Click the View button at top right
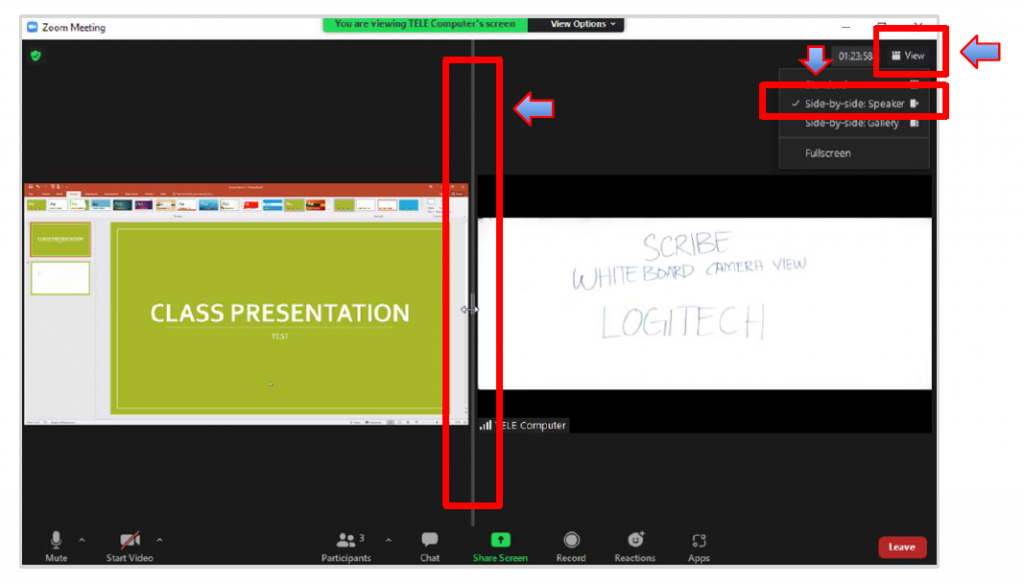Screen dimensions: 1024x583 (x=908, y=56)
